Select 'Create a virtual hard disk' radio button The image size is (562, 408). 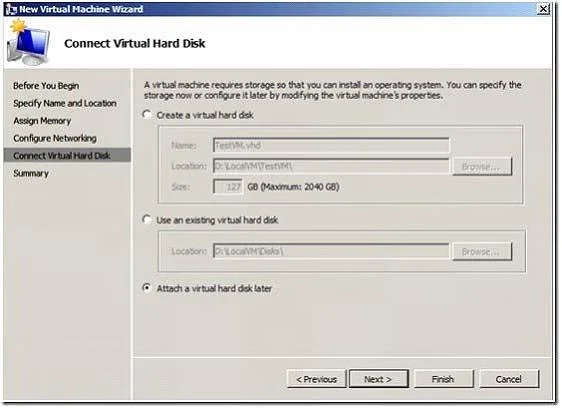click(147, 115)
